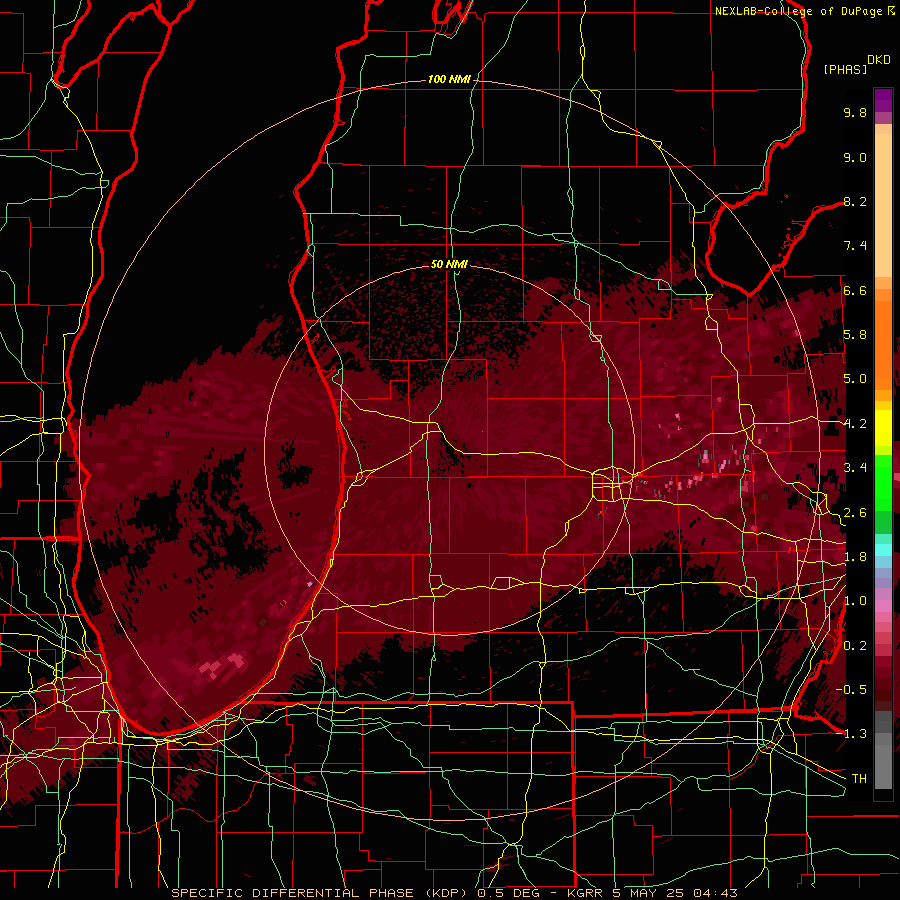
Task: Pick the cyan segment of the color bar
Action: 883,550
